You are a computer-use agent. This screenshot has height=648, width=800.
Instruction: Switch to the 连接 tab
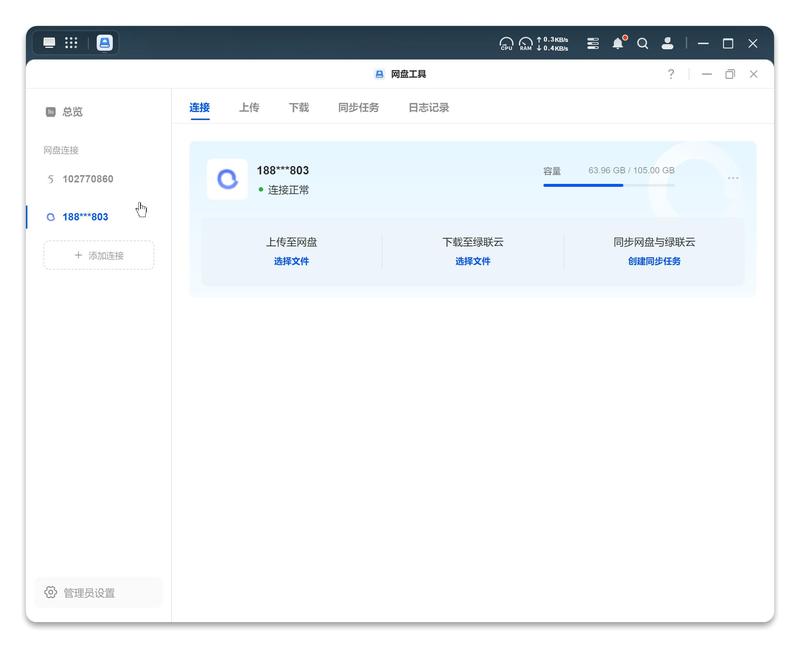point(199,107)
